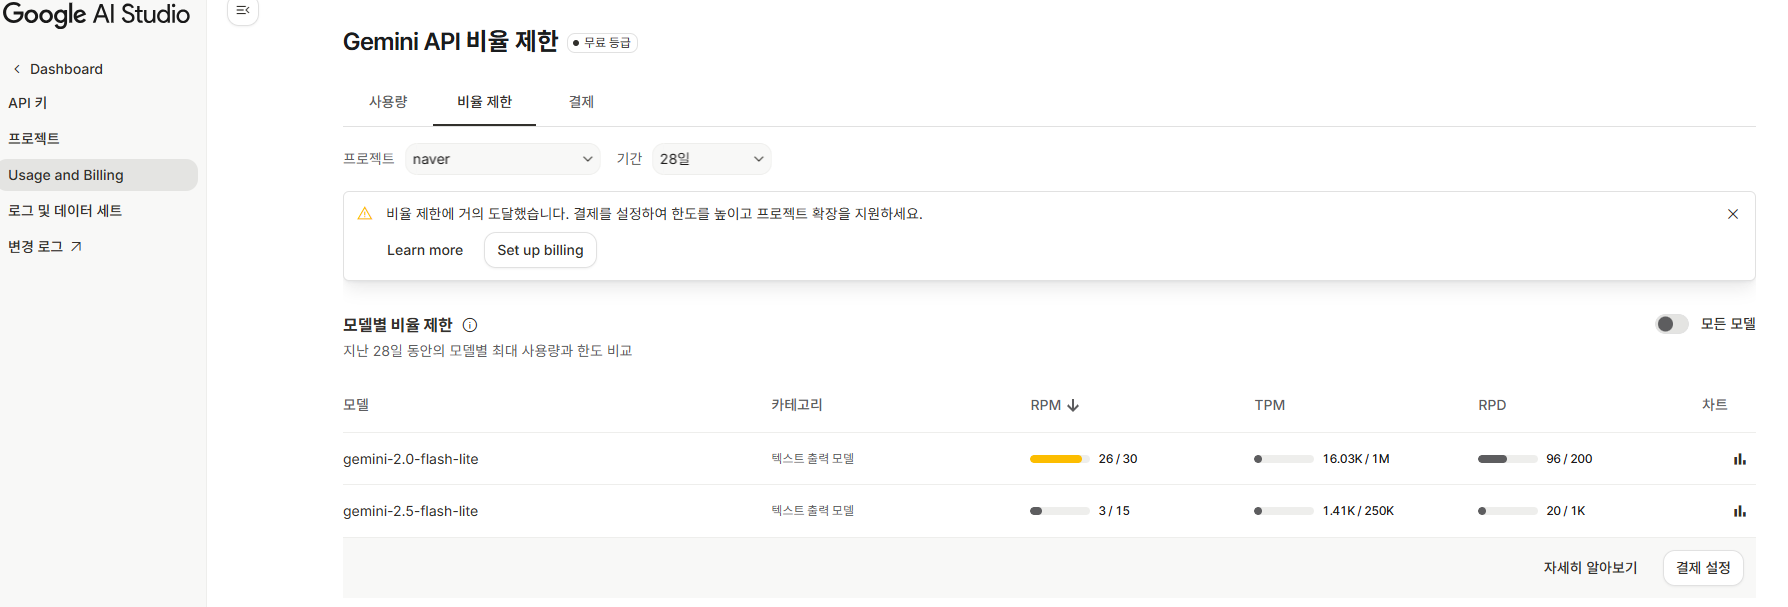Open the chart icon for gemini-2.5-flash-lite

click(x=1740, y=511)
